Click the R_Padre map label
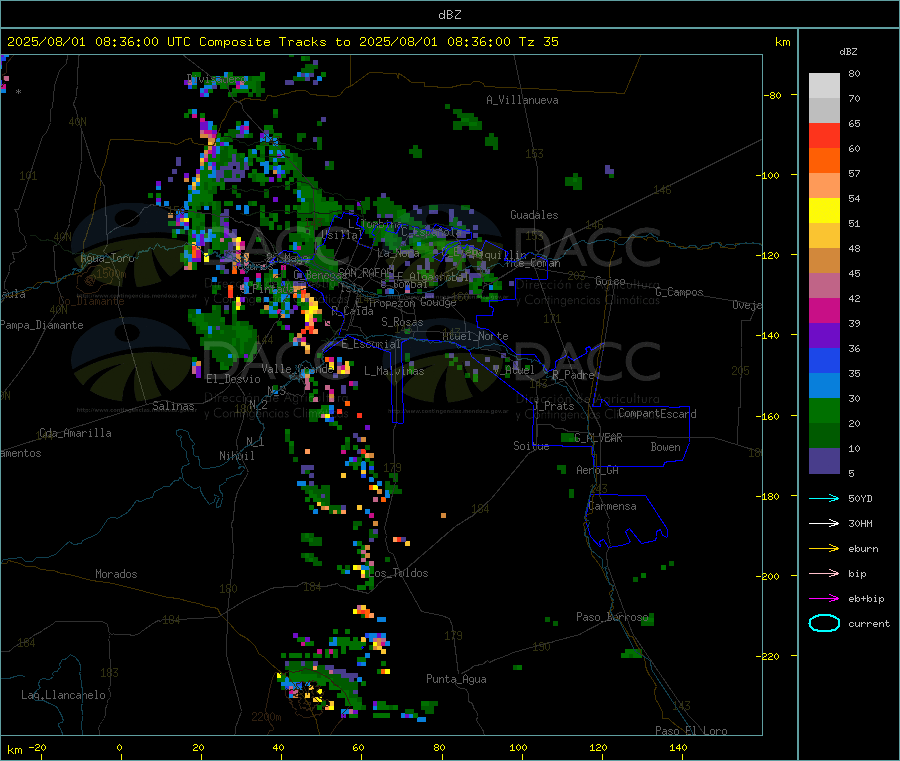This screenshot has width=900, height=761. pyautogui.click(x=573, y=375)
